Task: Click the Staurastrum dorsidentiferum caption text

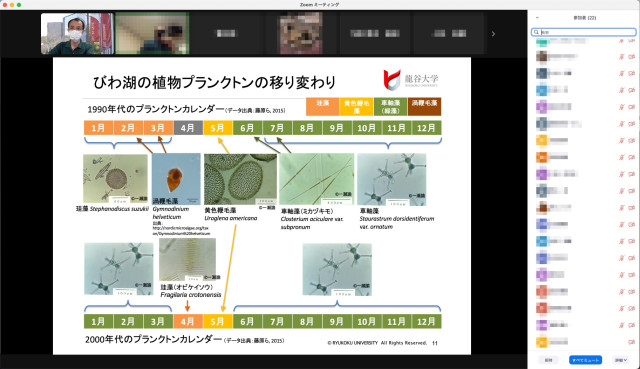Action: pos(396,222)
